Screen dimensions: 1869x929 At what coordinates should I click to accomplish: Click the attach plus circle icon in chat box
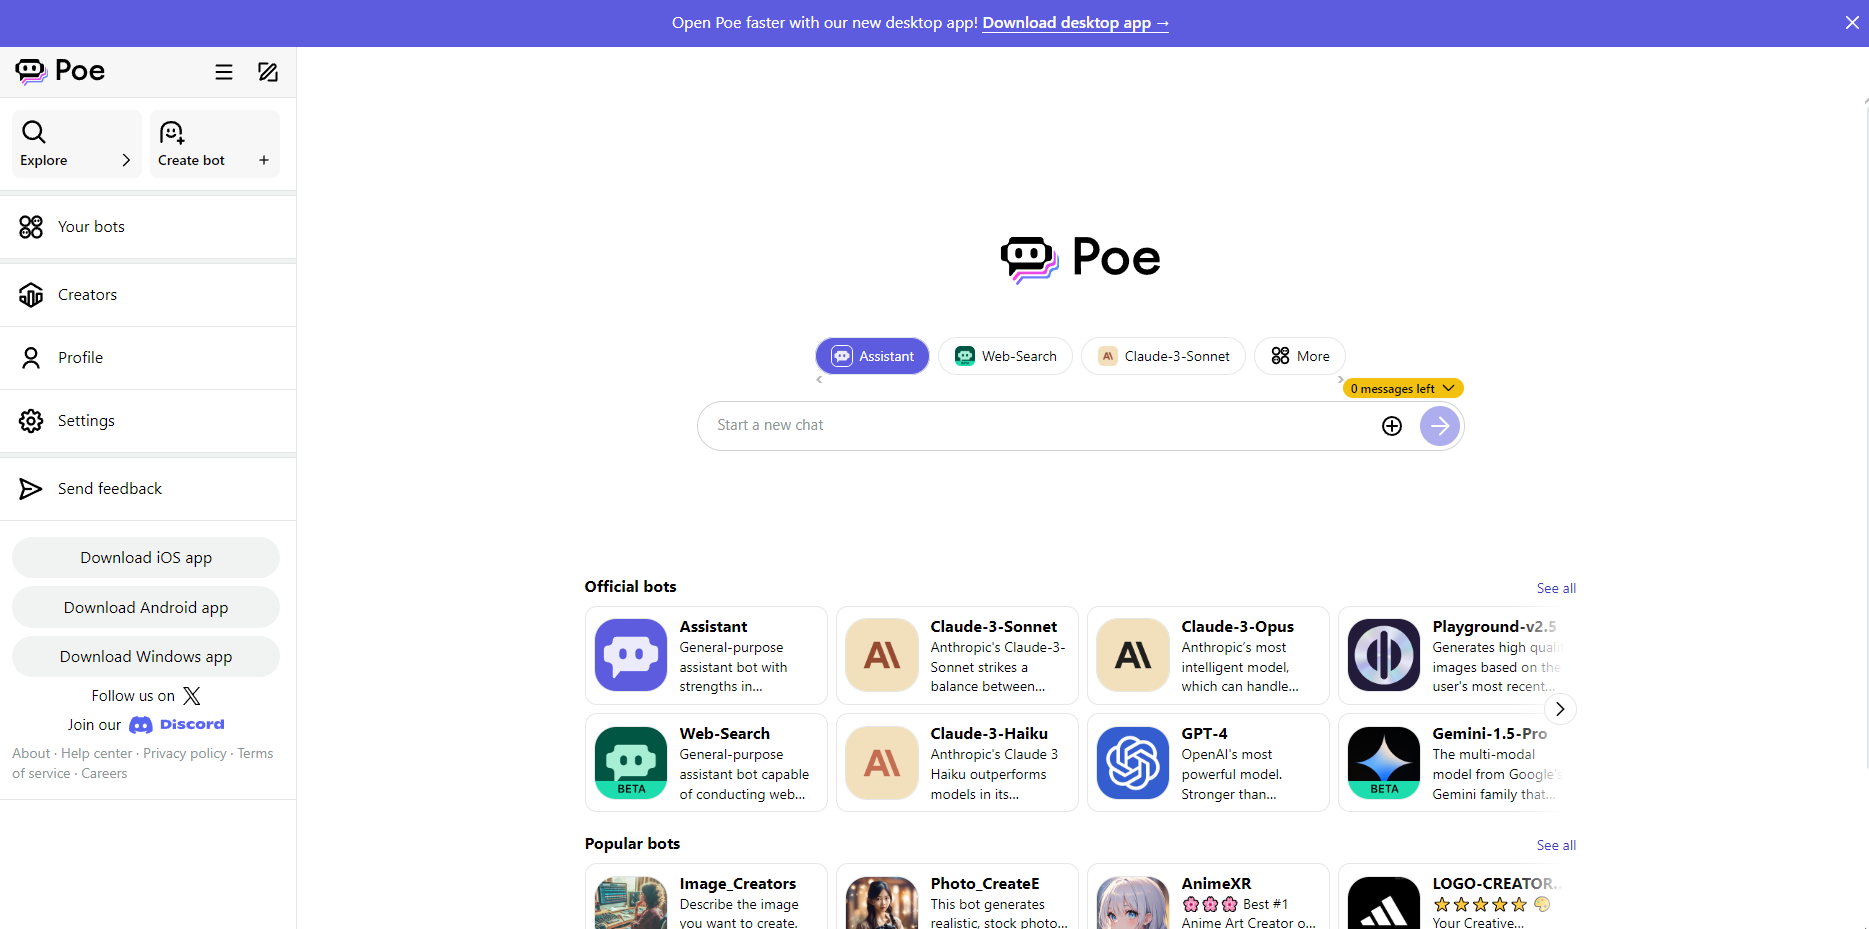[x=1392, y=426]
